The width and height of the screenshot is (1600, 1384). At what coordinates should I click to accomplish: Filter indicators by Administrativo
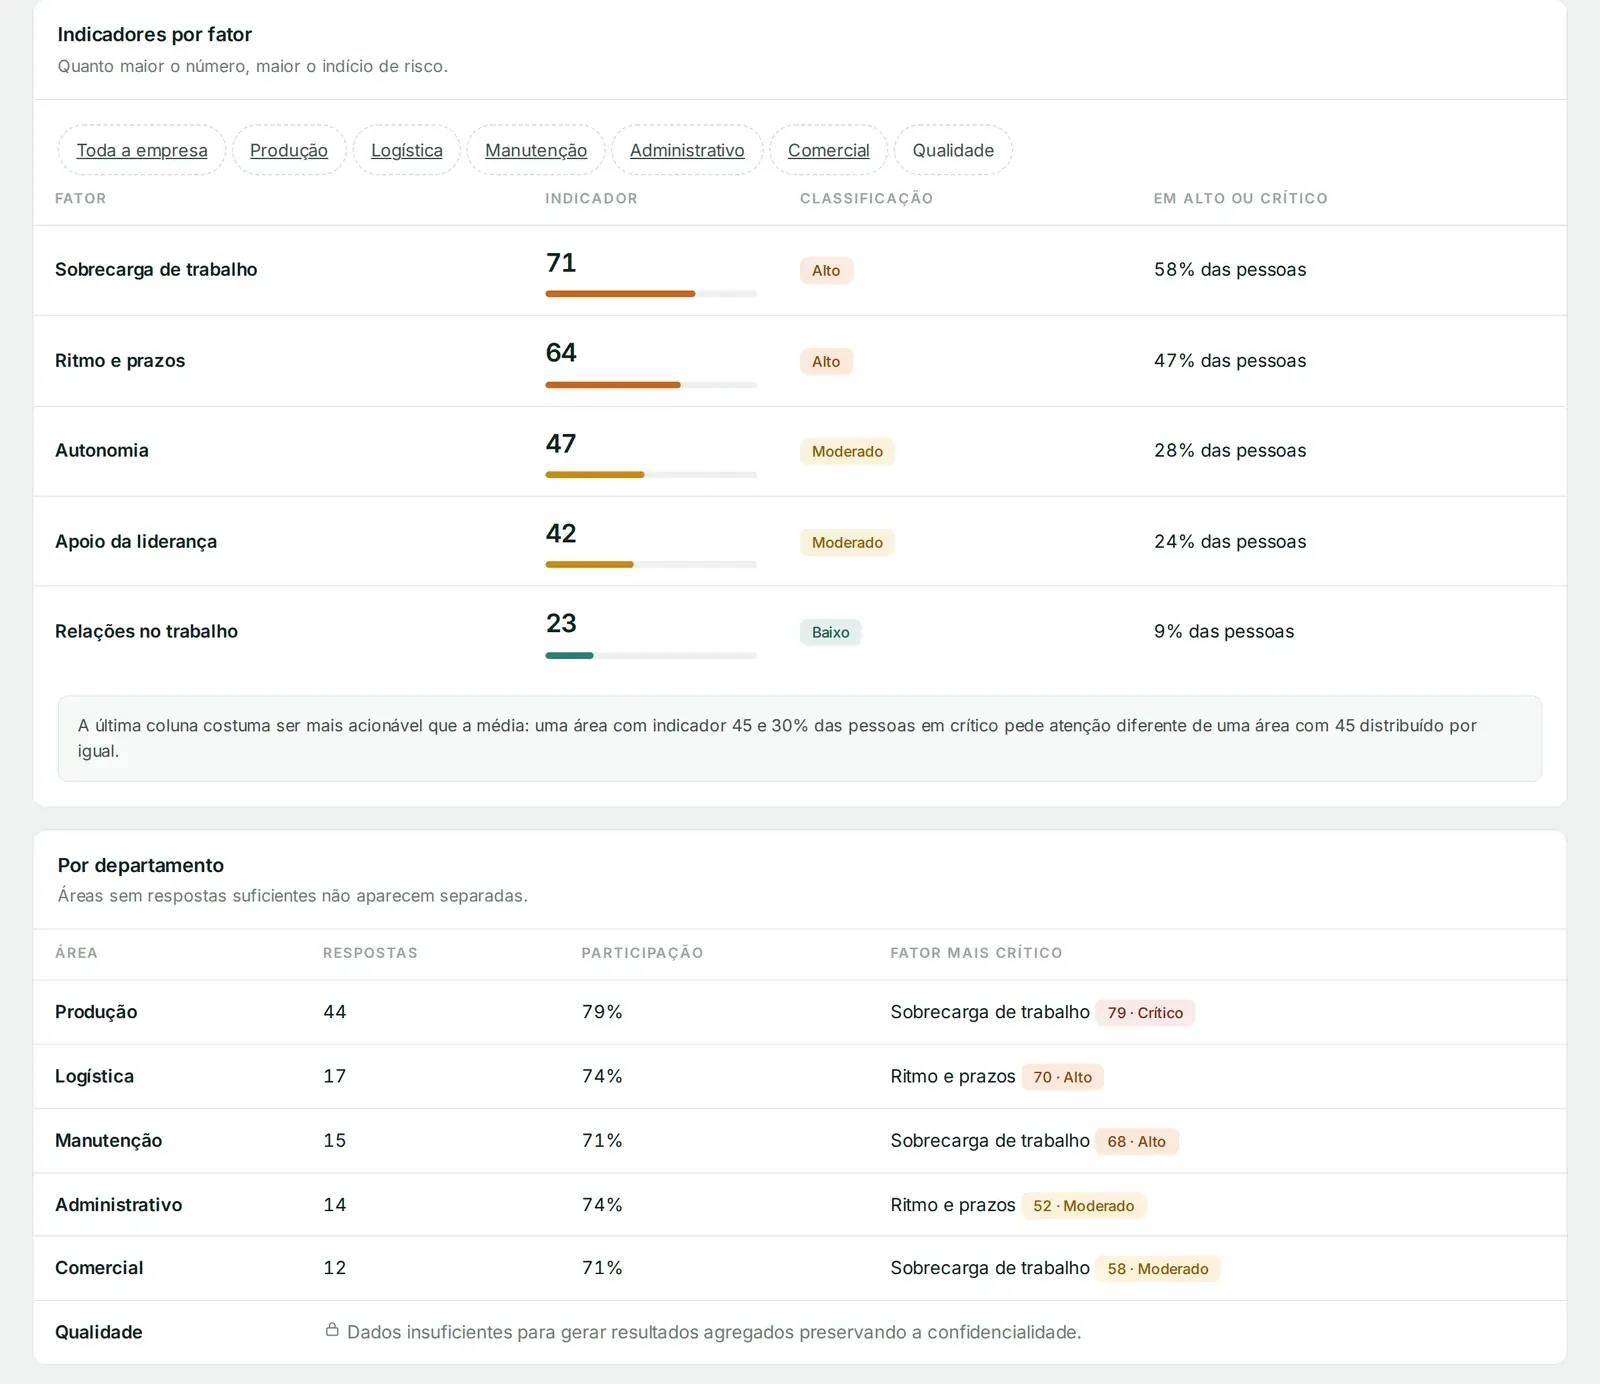click(687, 150)
